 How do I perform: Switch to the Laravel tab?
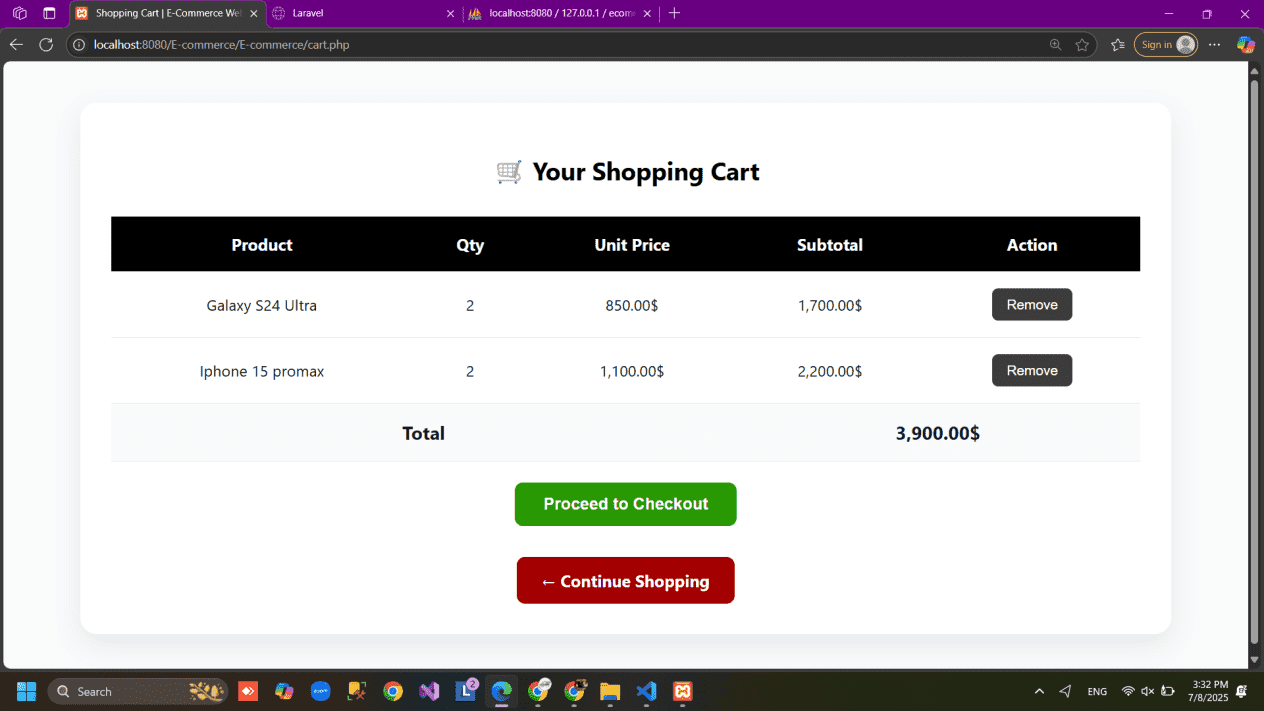coord(362,14)
